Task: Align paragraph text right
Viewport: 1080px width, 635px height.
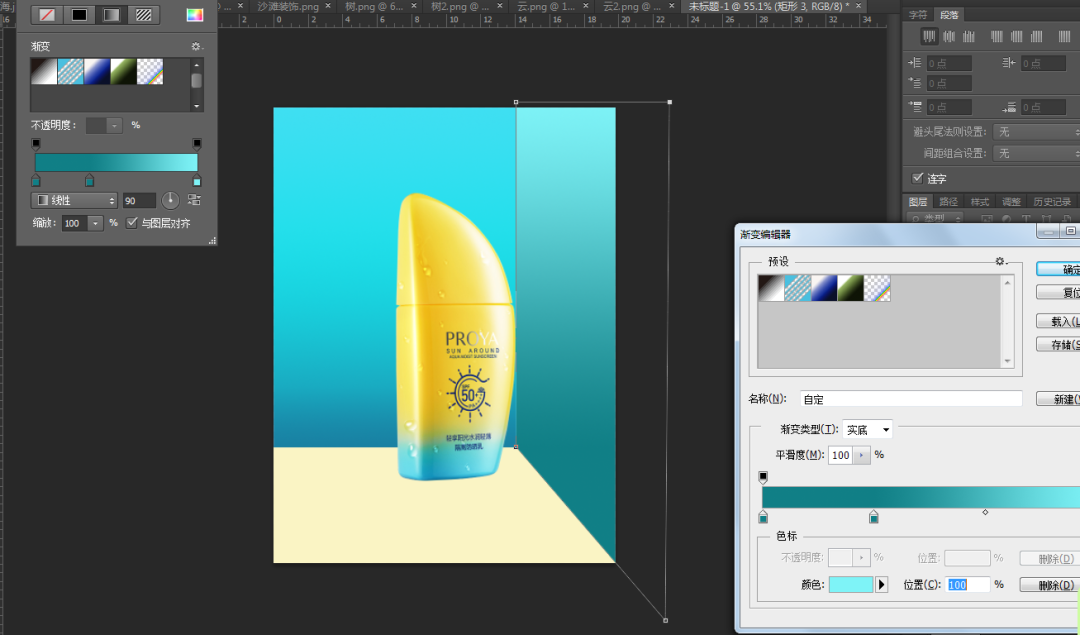Action: (x=968, y=36)
